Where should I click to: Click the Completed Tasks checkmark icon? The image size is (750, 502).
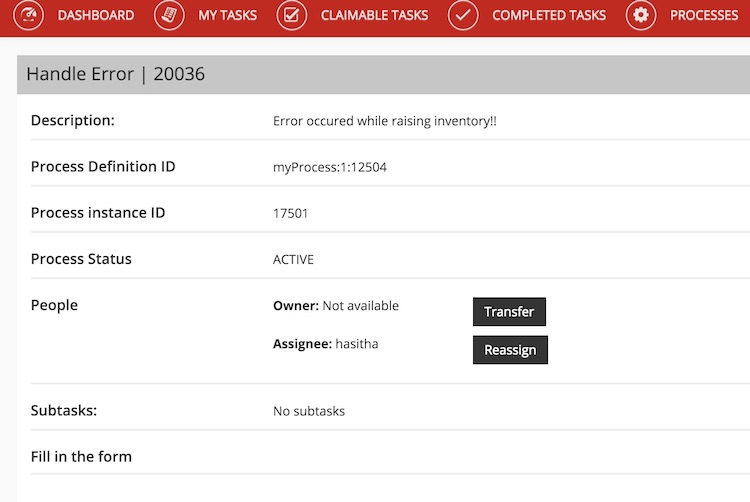[463, 15]
